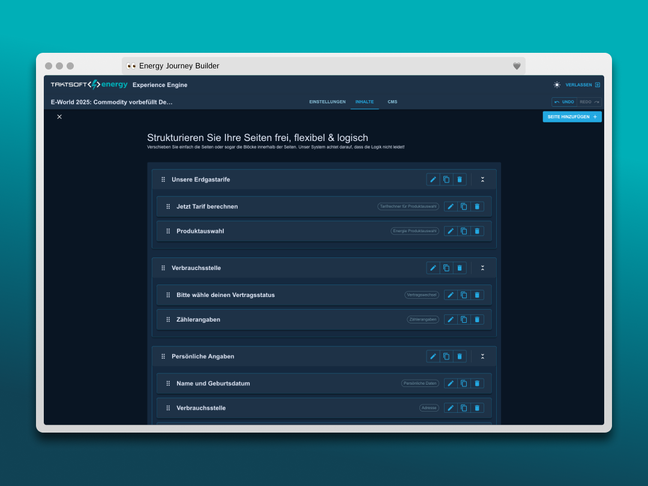Screen dimensions: 648x486
Task: Click drag handle of Produktauswahl block
Action: 168,231
